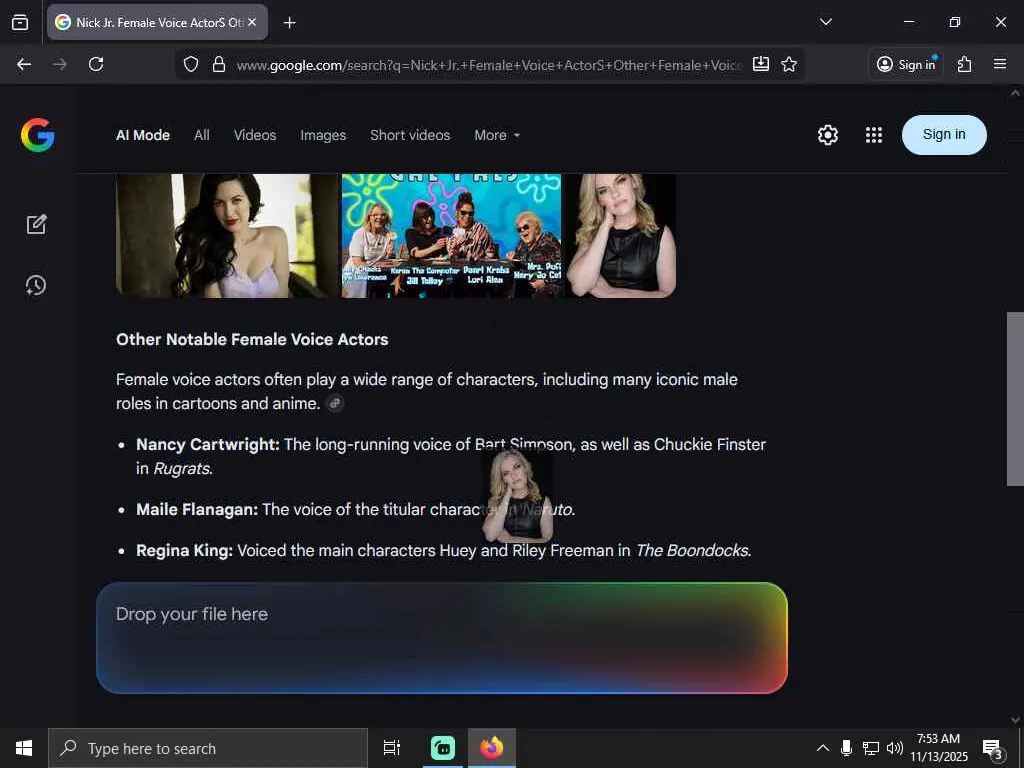Open Windows Task View

(x=392, y=748)
